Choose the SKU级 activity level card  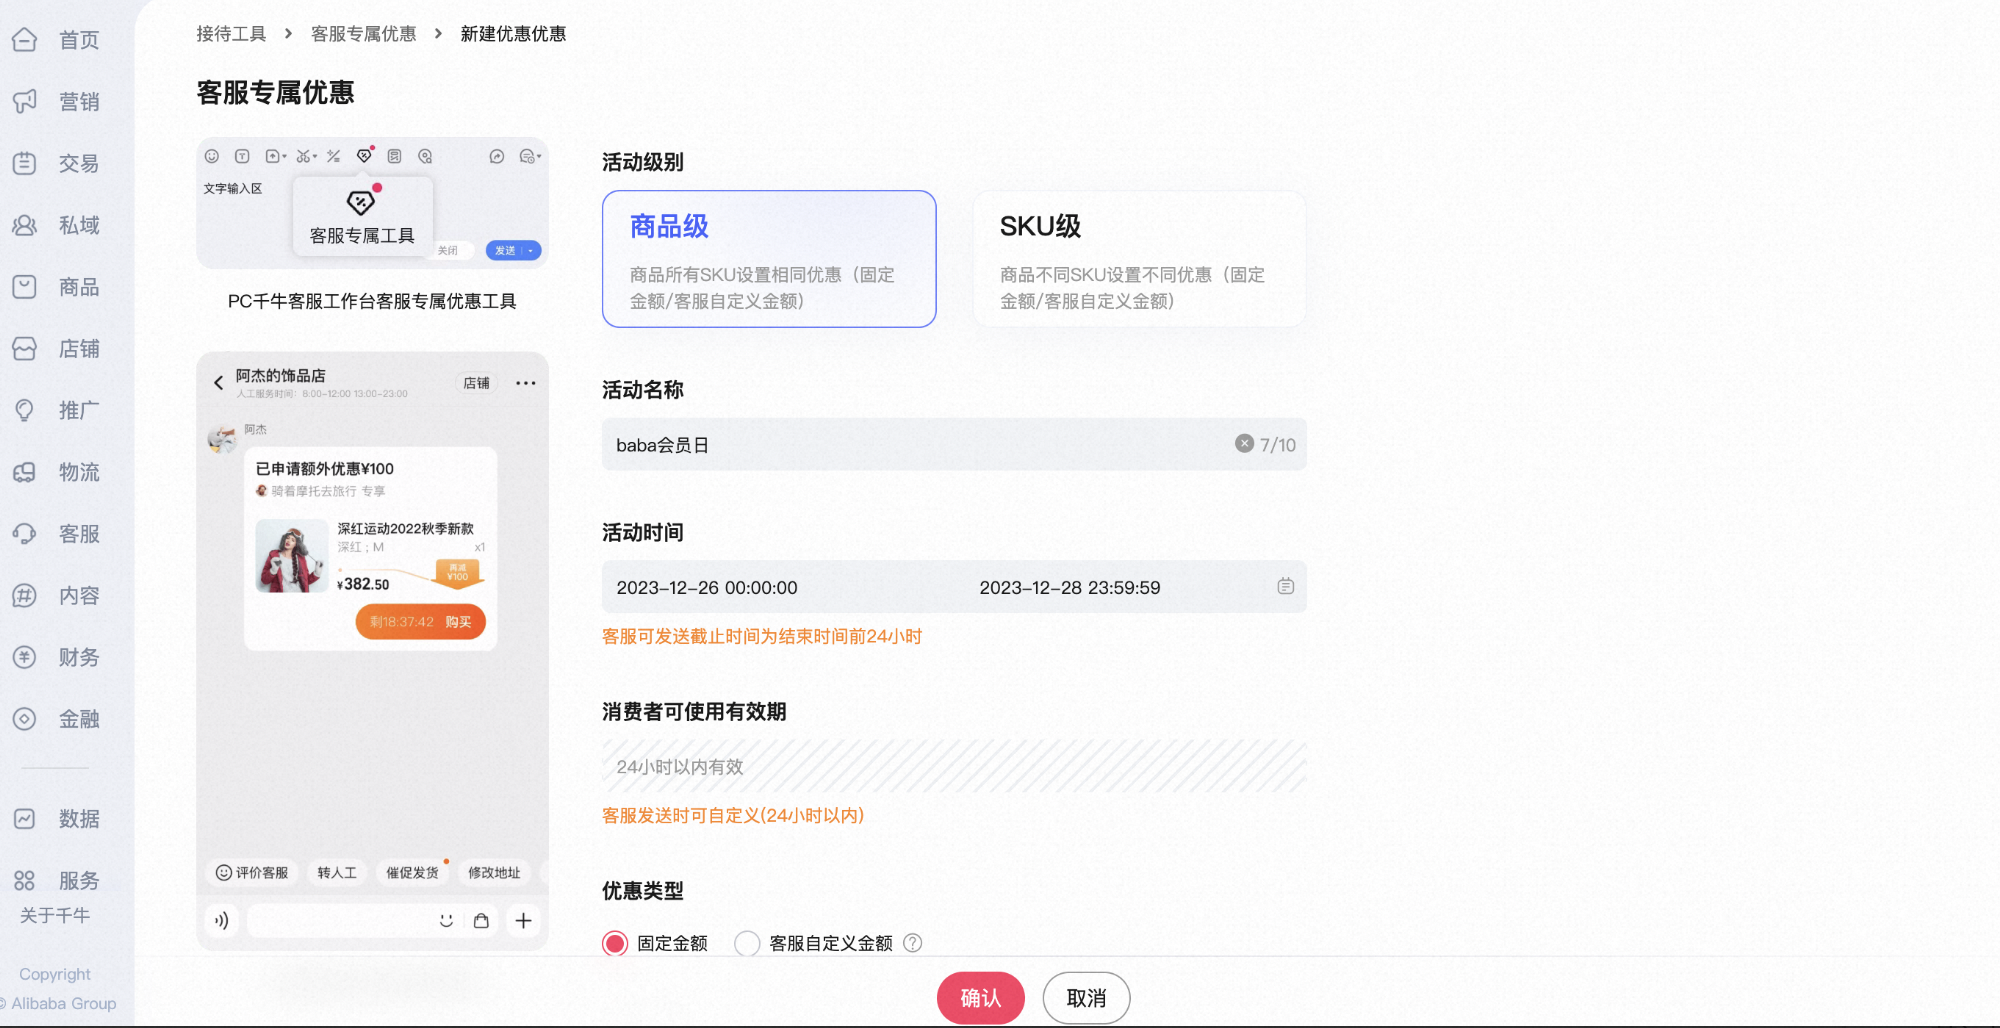[x=1139, y=259]
